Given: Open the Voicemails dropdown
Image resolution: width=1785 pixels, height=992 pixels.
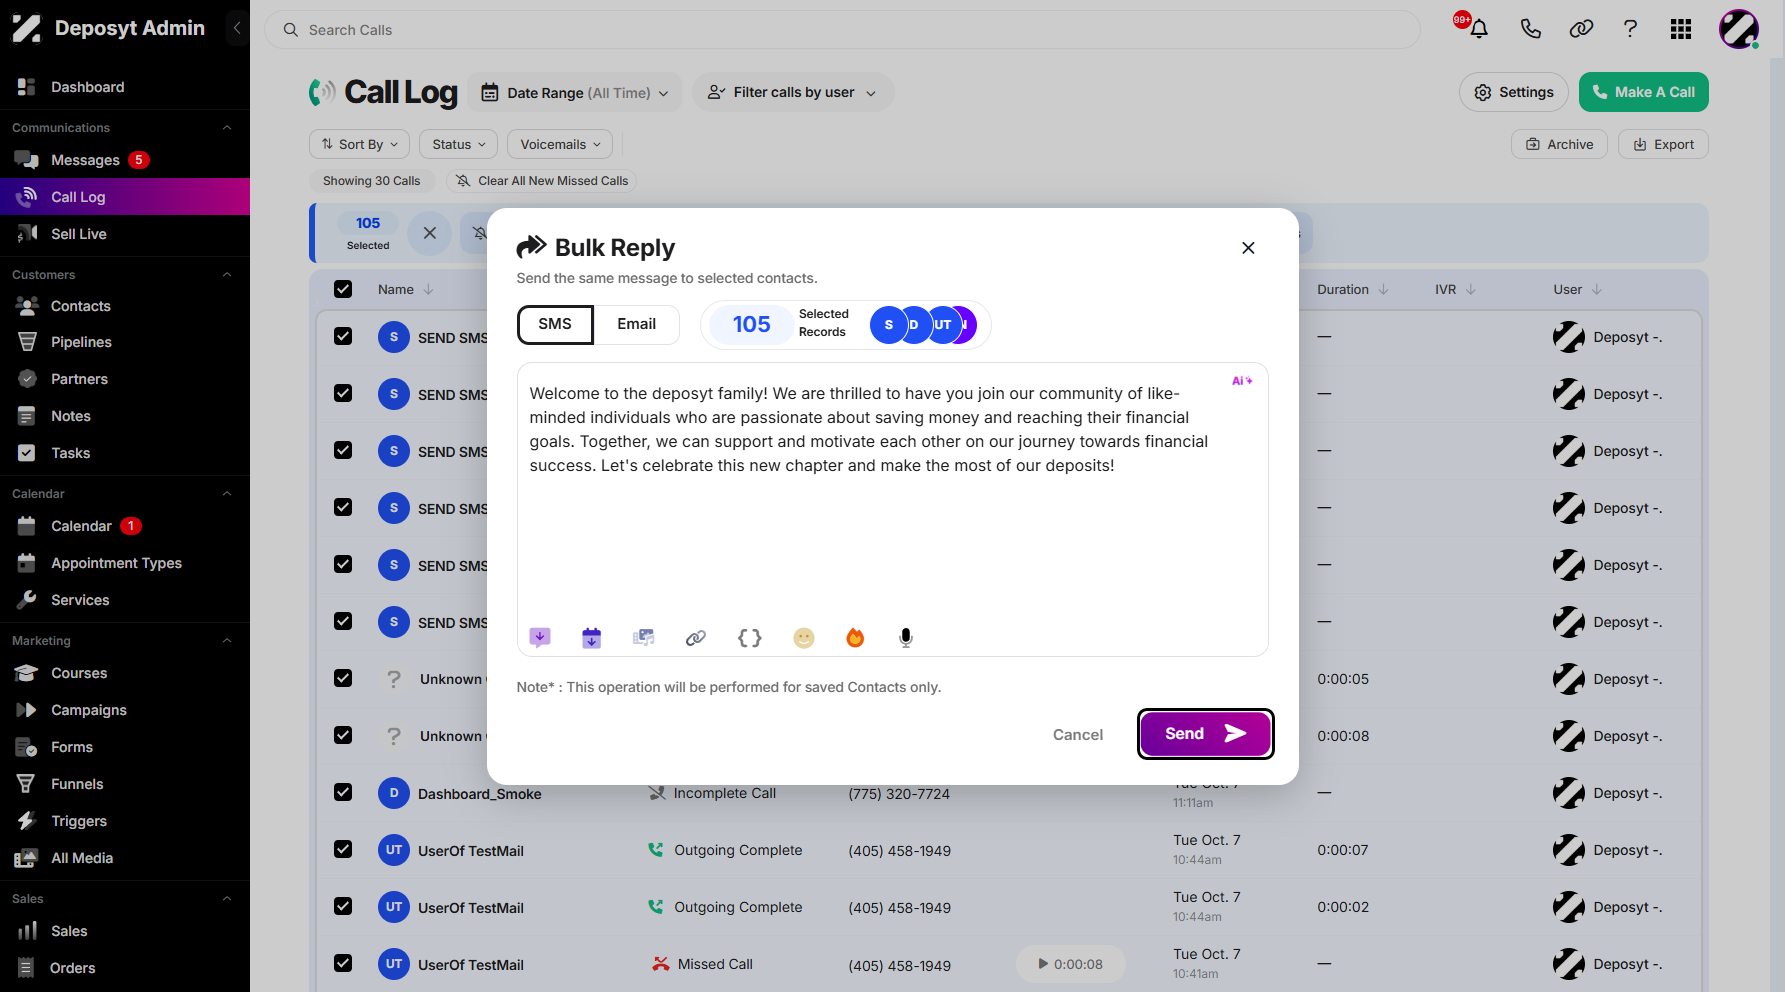Looking at the screenshot, I should tap(560, 144).
